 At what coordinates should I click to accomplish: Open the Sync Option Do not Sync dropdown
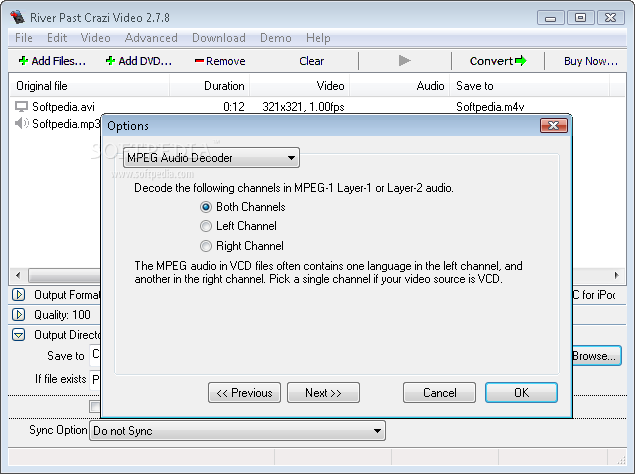click(237, 431)
